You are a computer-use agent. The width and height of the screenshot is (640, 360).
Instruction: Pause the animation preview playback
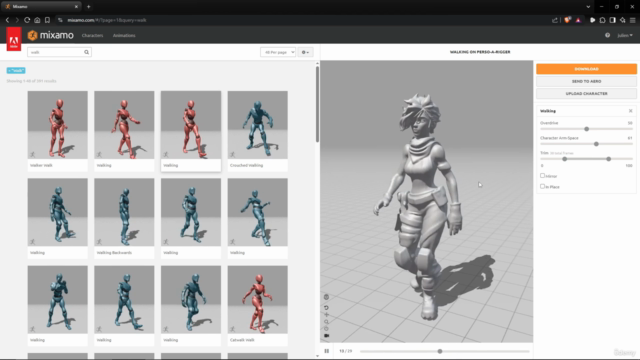click(327, 351)
